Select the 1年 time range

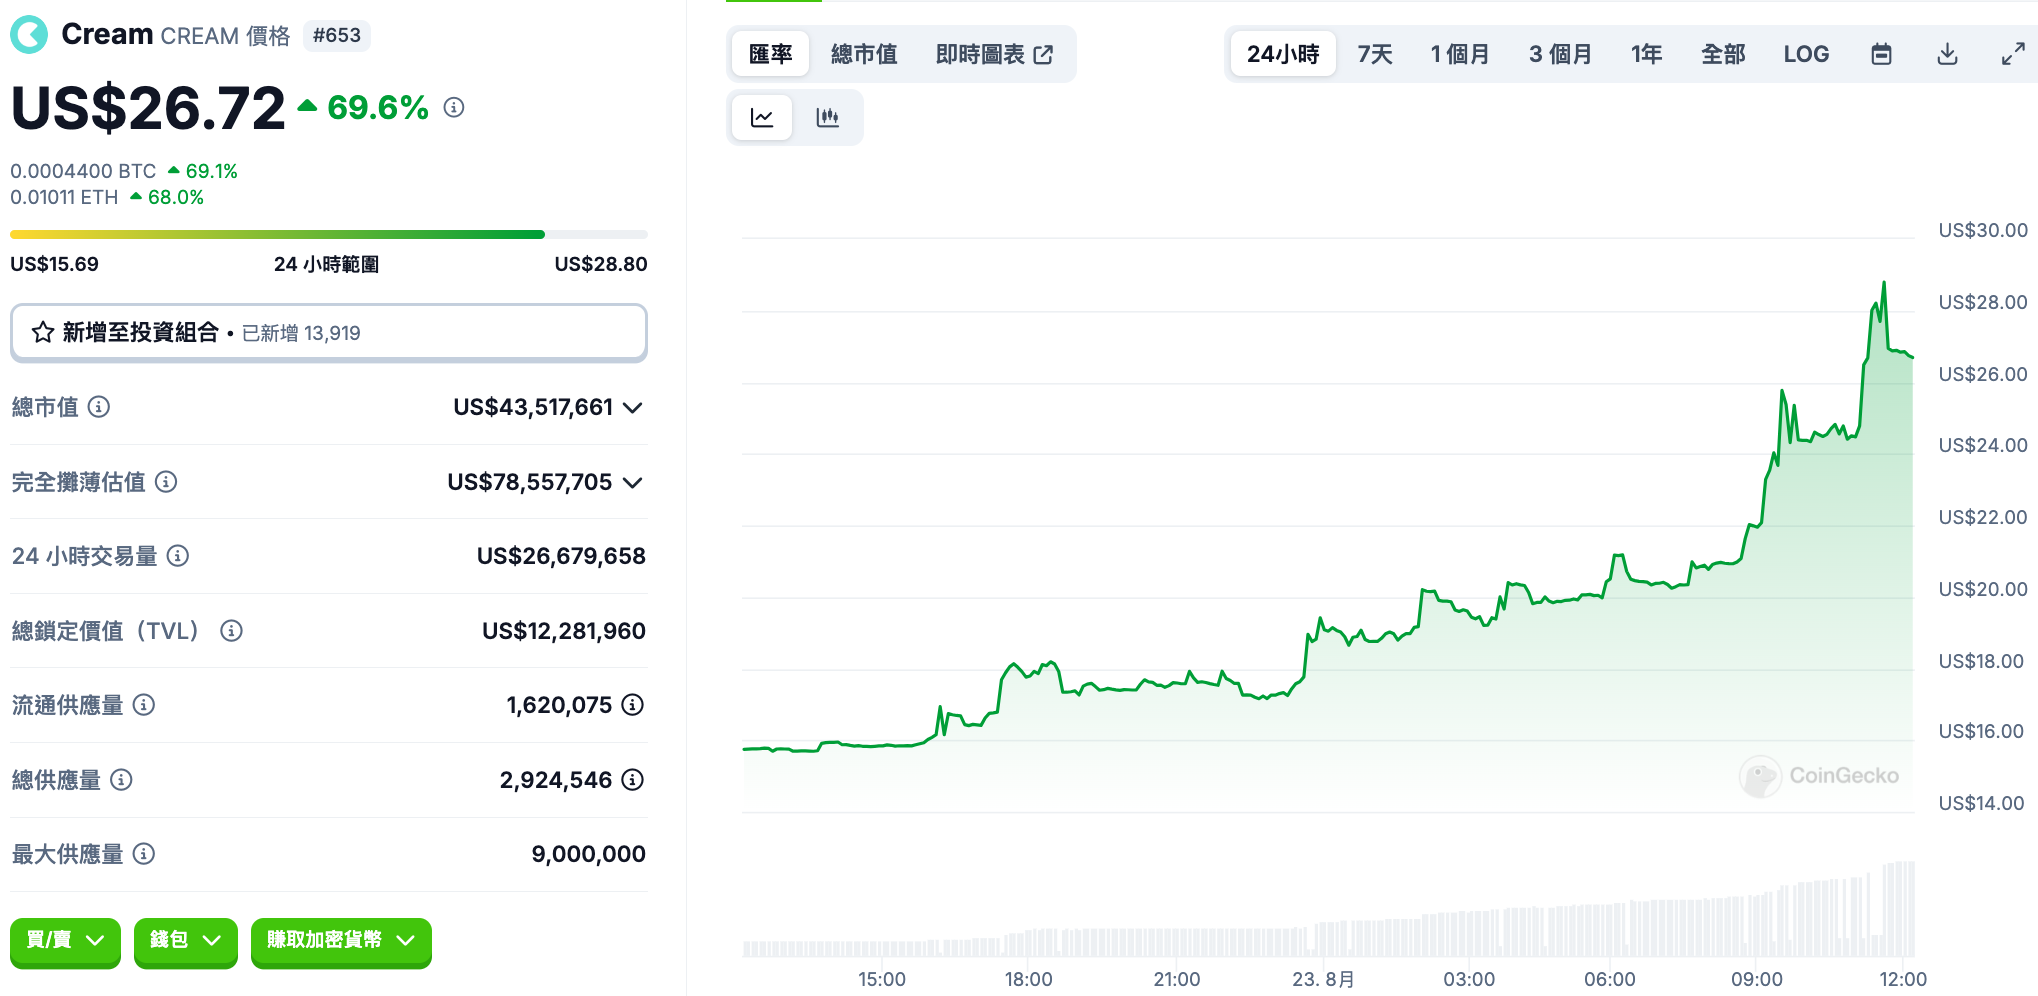[x=1647, y=54]
